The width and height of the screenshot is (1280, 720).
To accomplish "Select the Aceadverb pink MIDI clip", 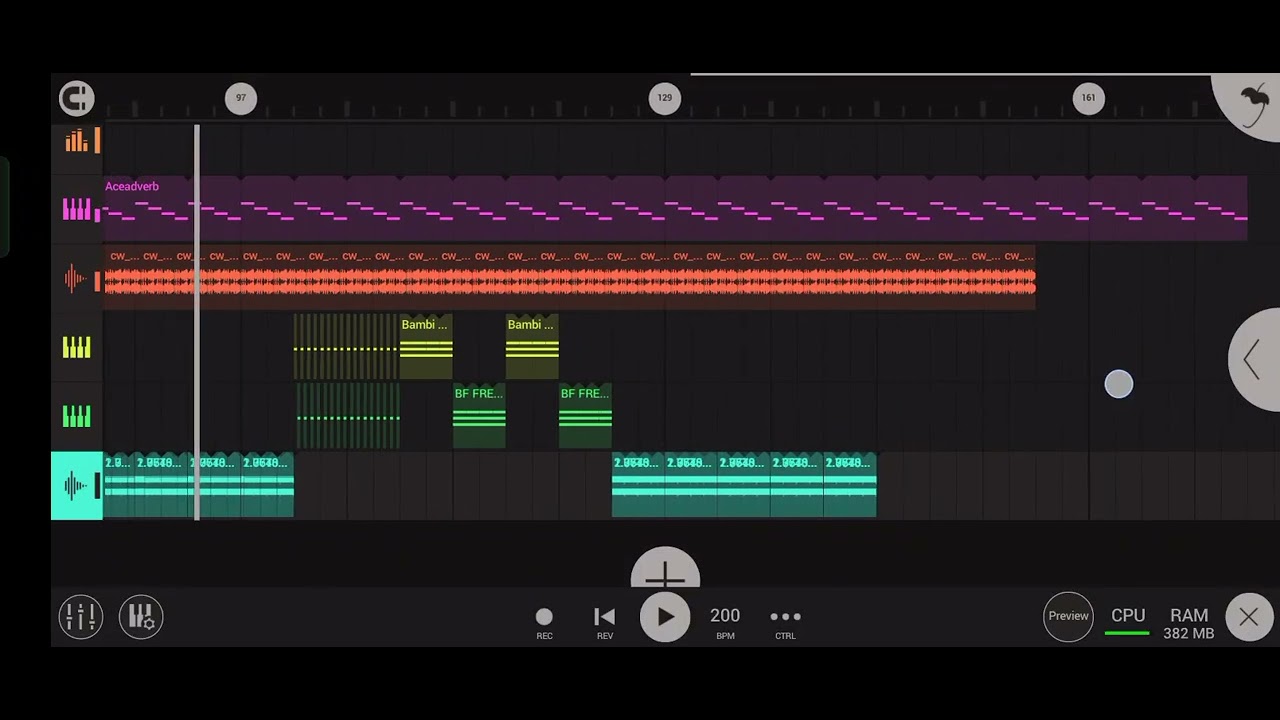I will (x=675, y=208).
